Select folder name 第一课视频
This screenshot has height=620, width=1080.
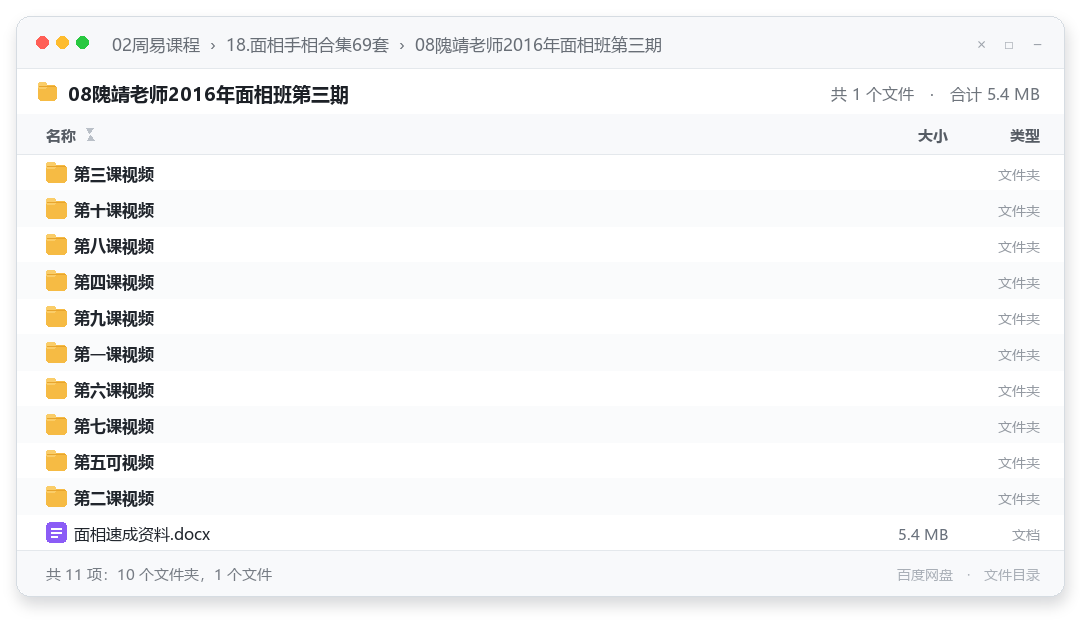114,354
